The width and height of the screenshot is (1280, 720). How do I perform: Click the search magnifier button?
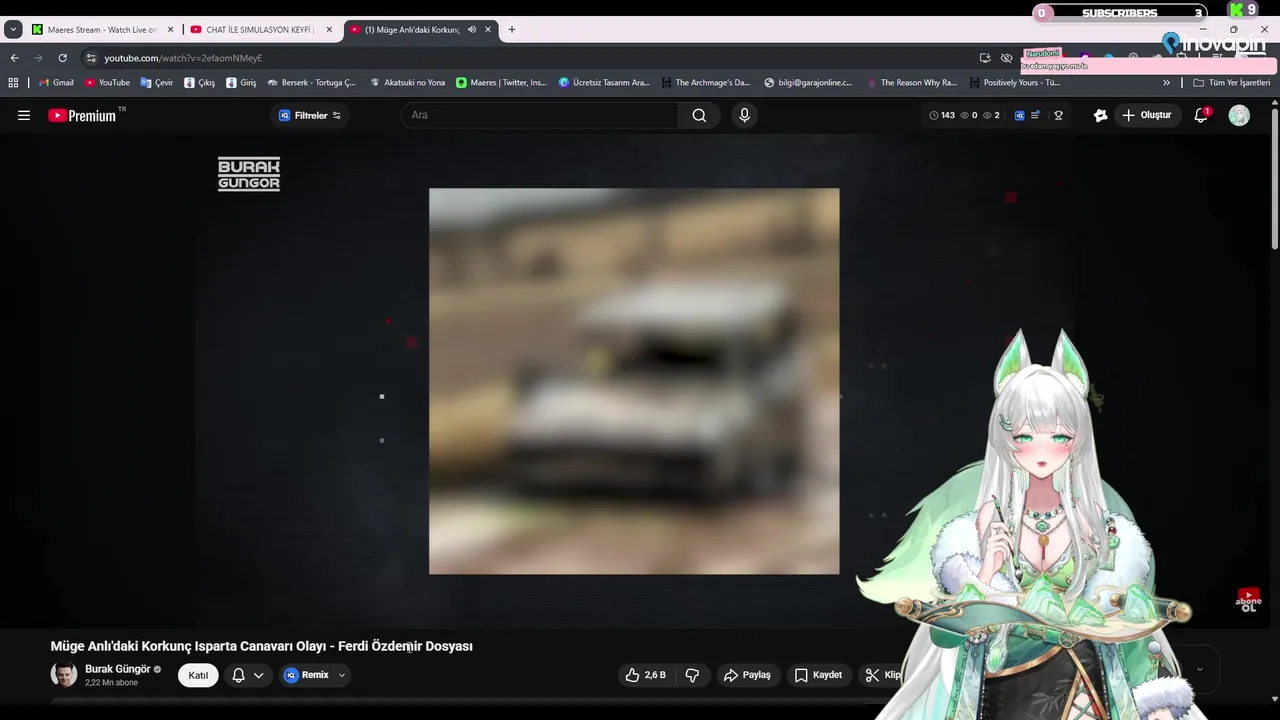point(699,115)
